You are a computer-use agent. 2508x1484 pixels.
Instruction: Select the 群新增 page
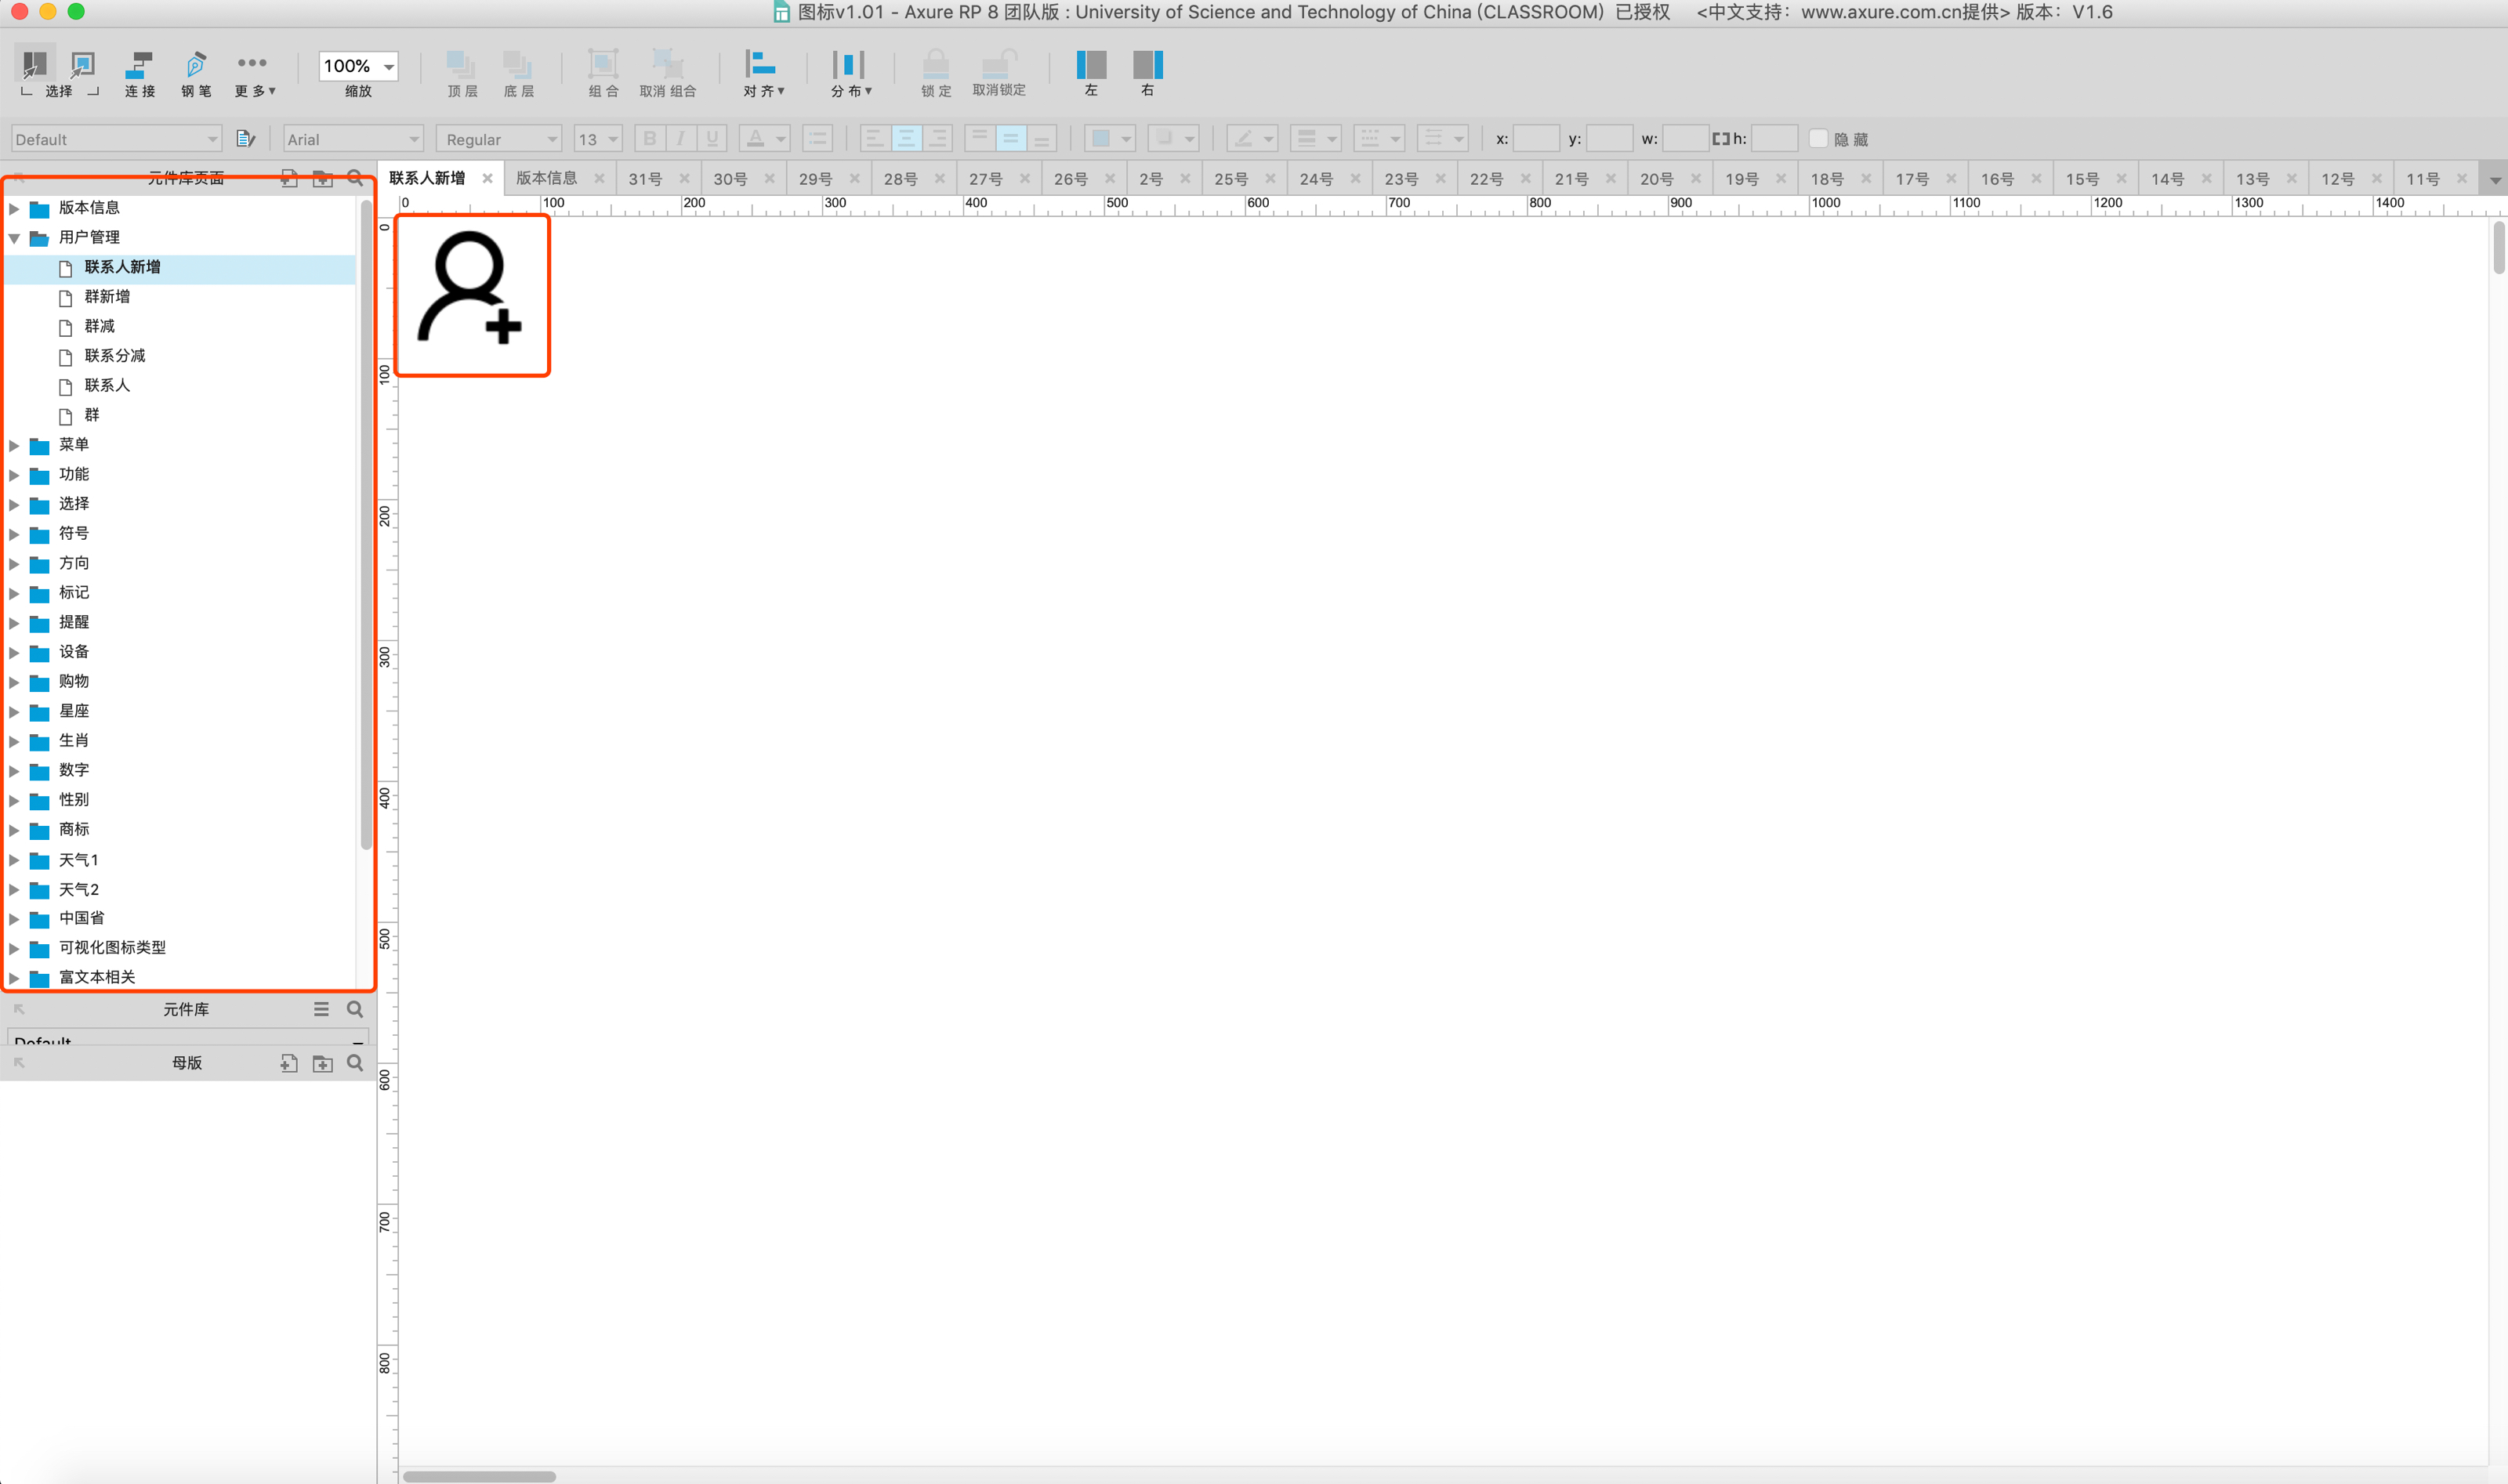click(107, 297)
